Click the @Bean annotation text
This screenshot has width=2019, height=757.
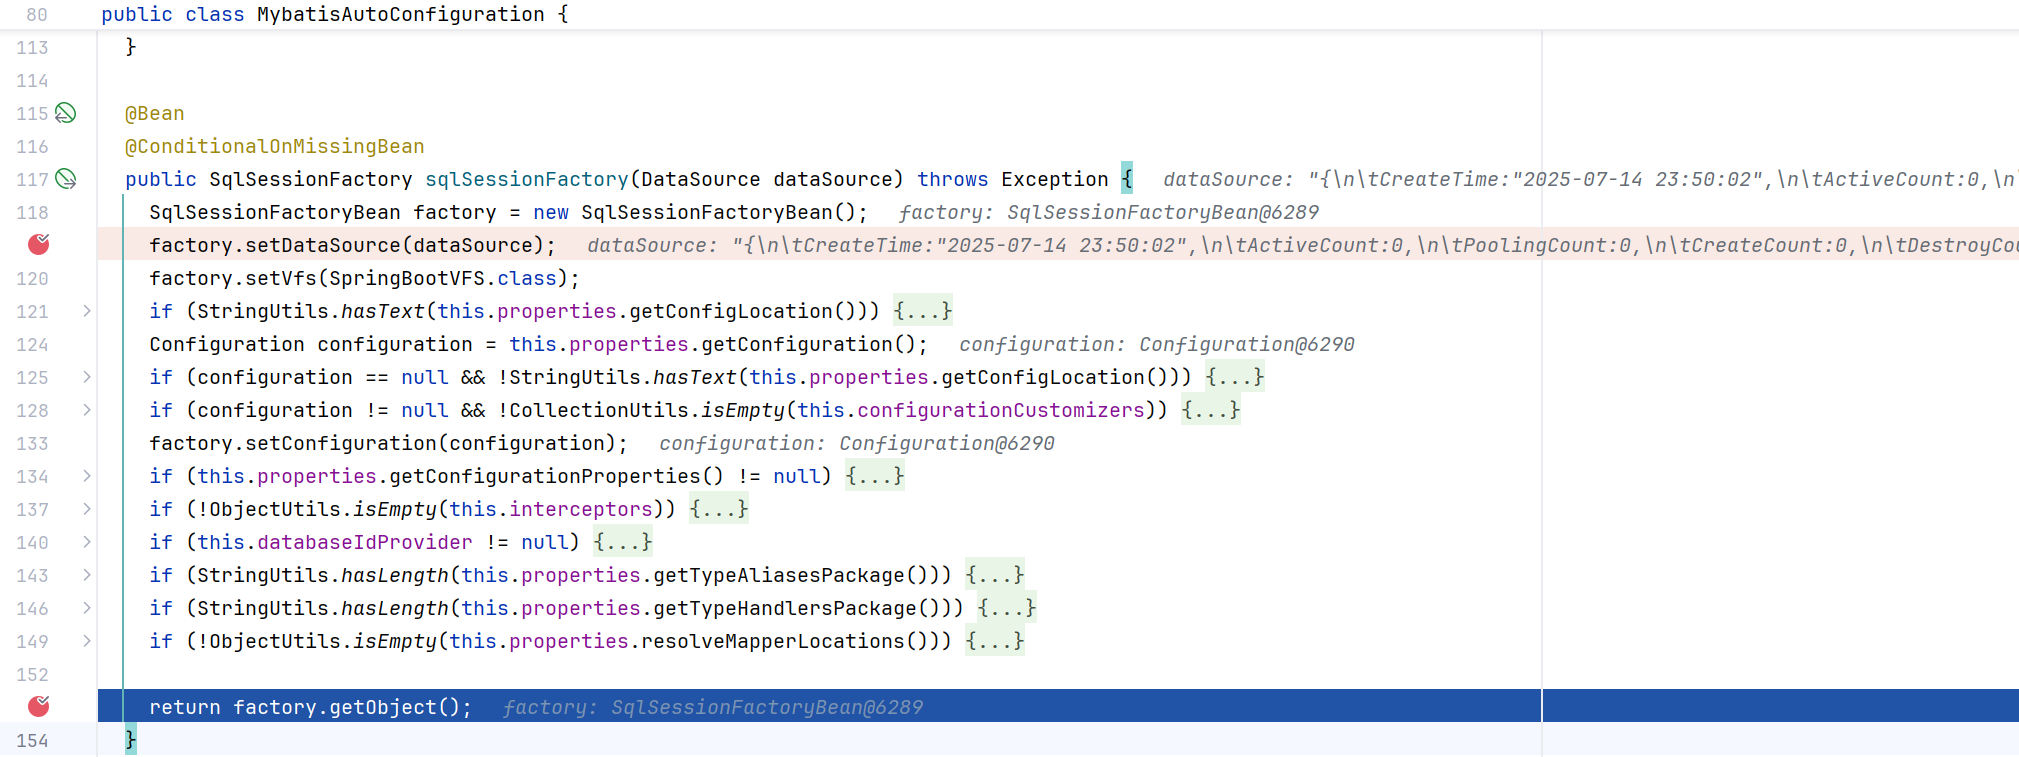[x=154, y=113]
